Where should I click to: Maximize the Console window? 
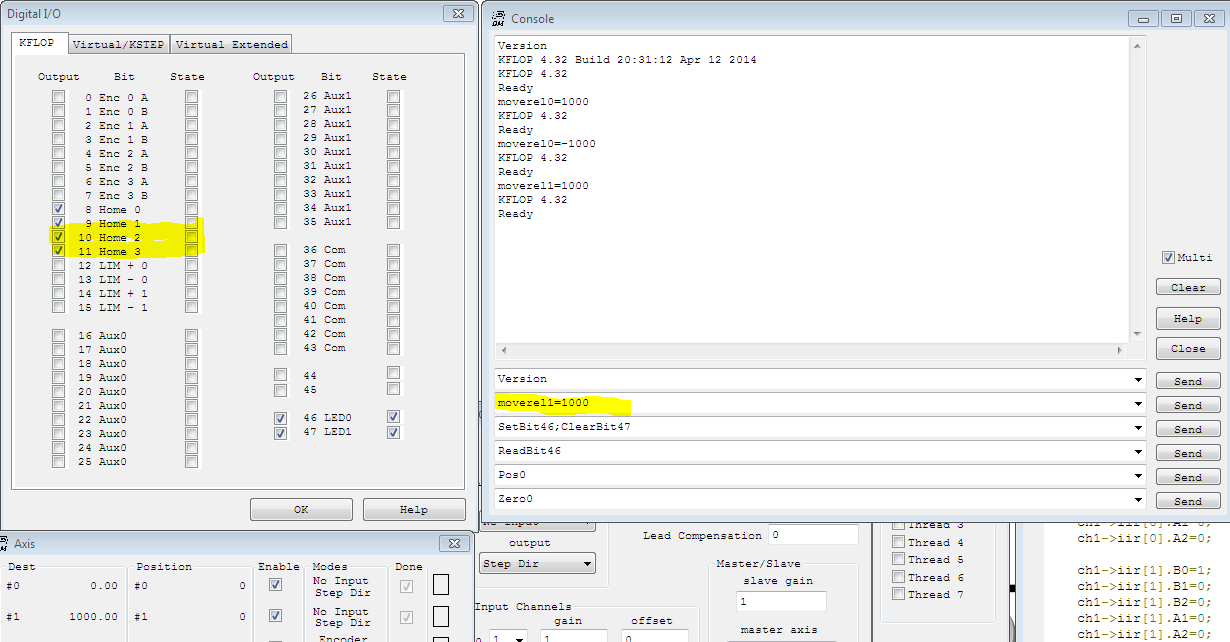pos(1176,18)
